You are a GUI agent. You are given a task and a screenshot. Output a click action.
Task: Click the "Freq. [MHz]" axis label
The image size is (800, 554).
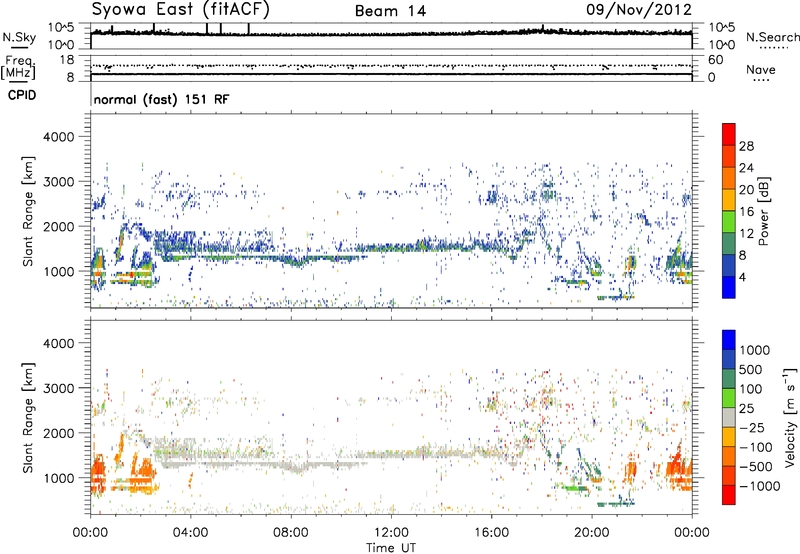click(18, 67)
